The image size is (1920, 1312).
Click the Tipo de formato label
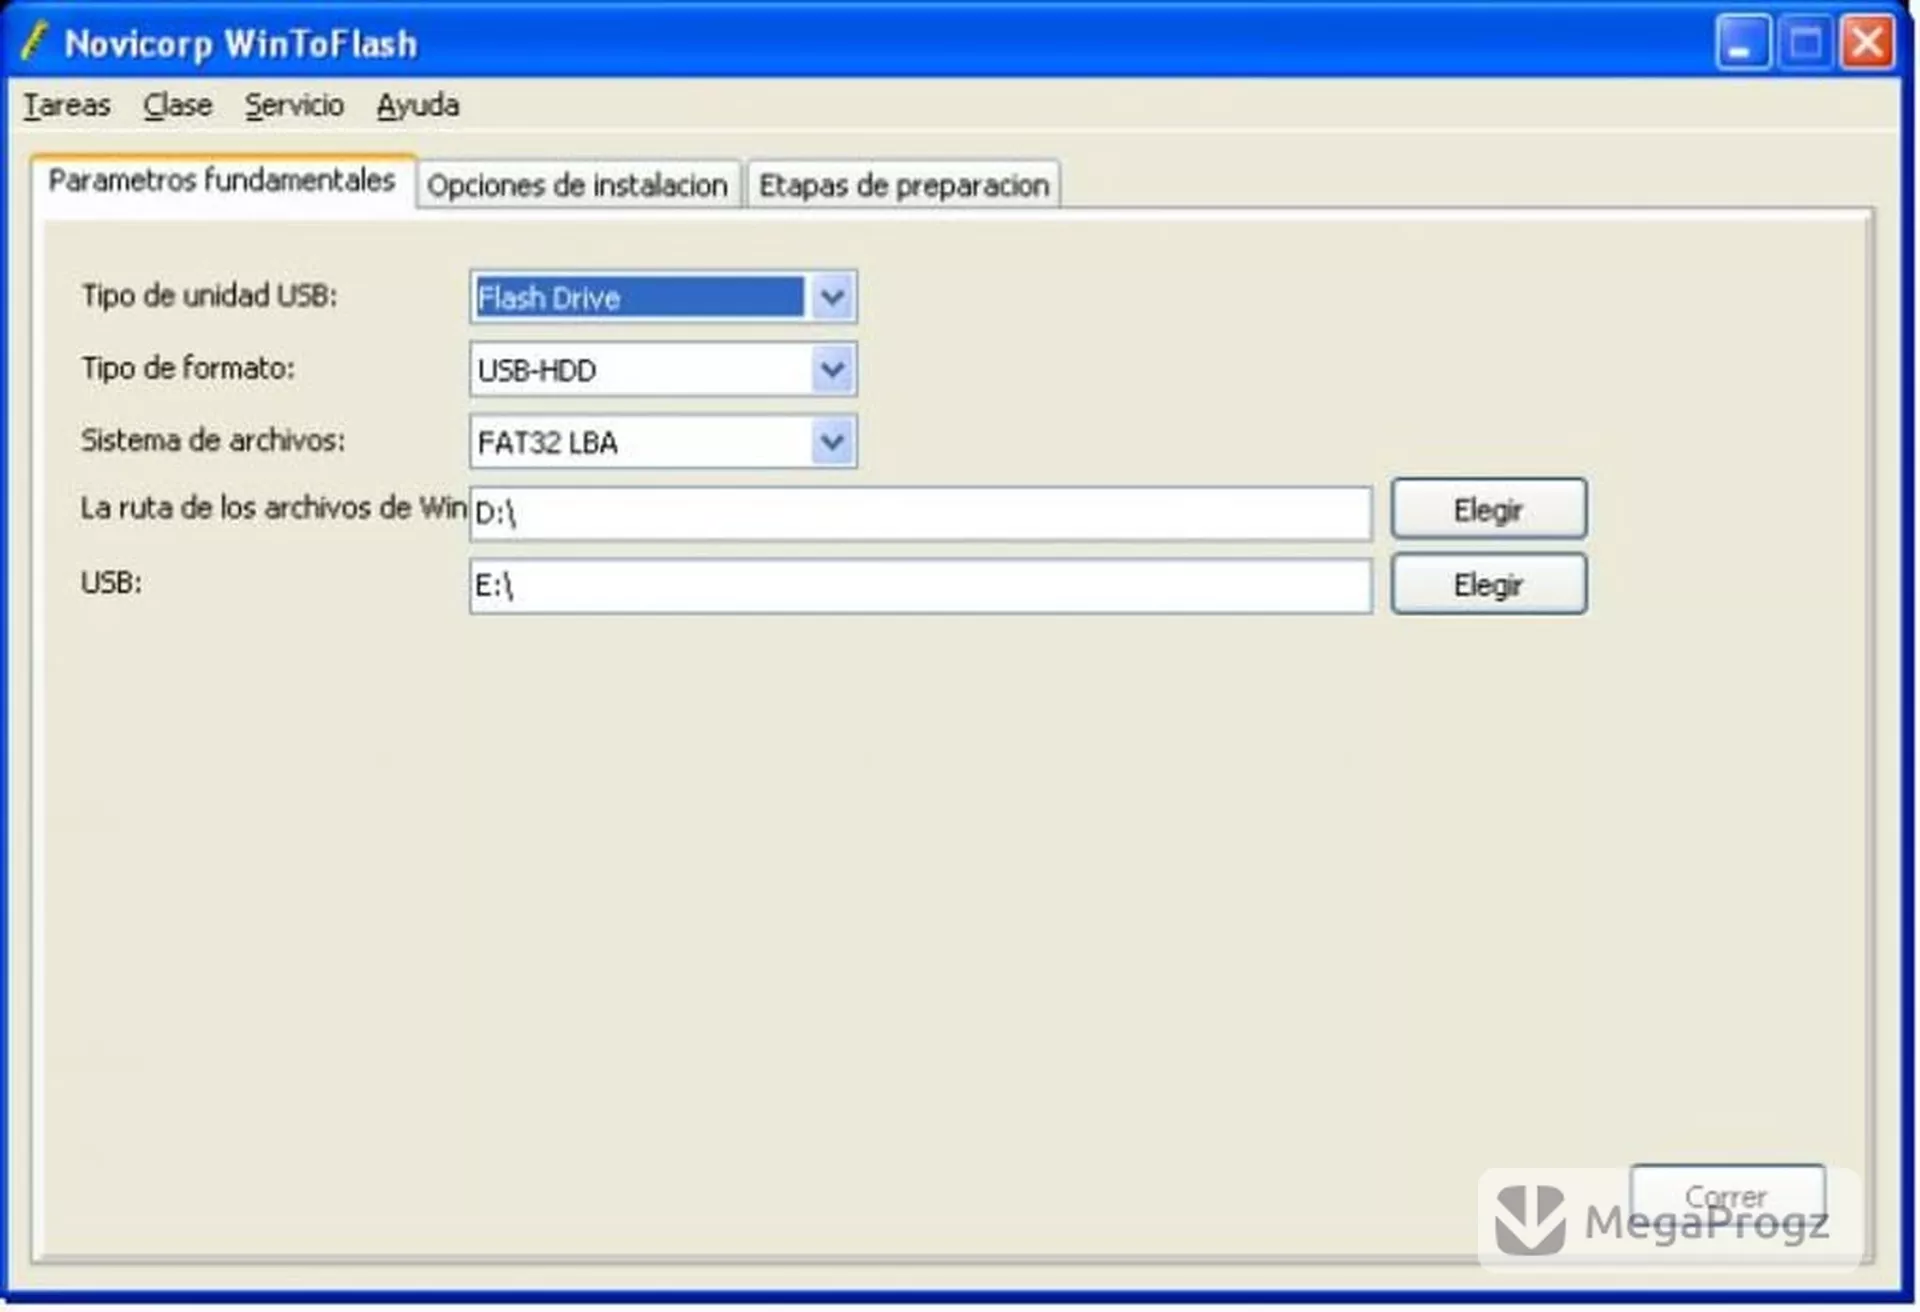point(188,368)
